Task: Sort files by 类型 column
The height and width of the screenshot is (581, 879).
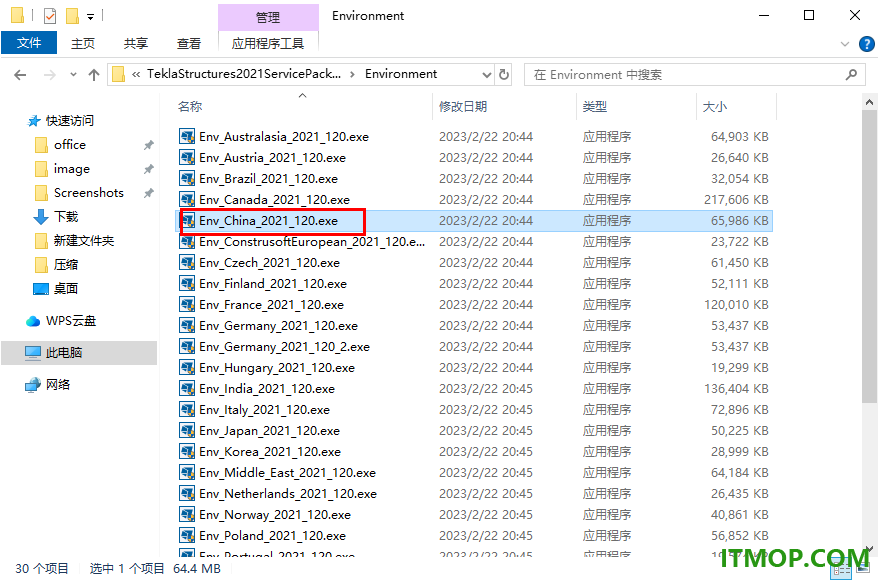Action: coord(636,107)
